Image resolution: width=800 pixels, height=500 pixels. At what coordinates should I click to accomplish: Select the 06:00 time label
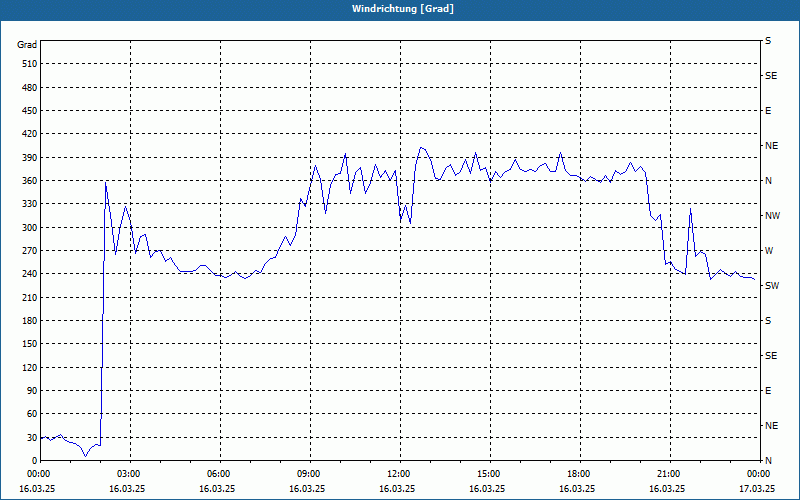pos(217,474)
